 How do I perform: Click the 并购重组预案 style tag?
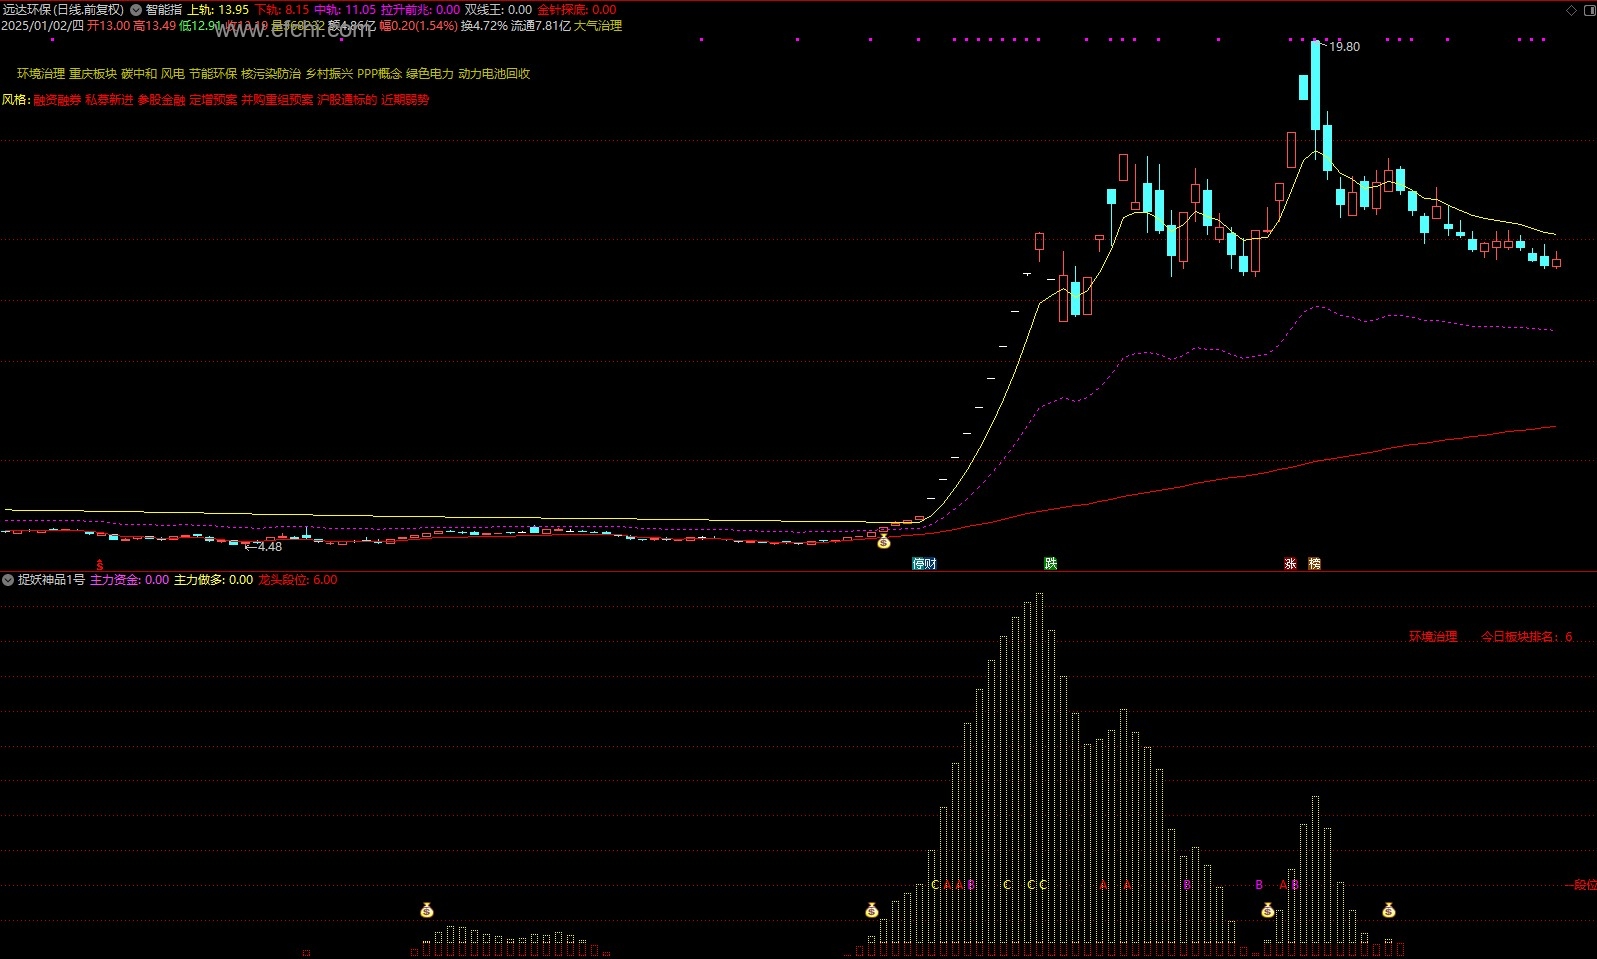(277, 100)
